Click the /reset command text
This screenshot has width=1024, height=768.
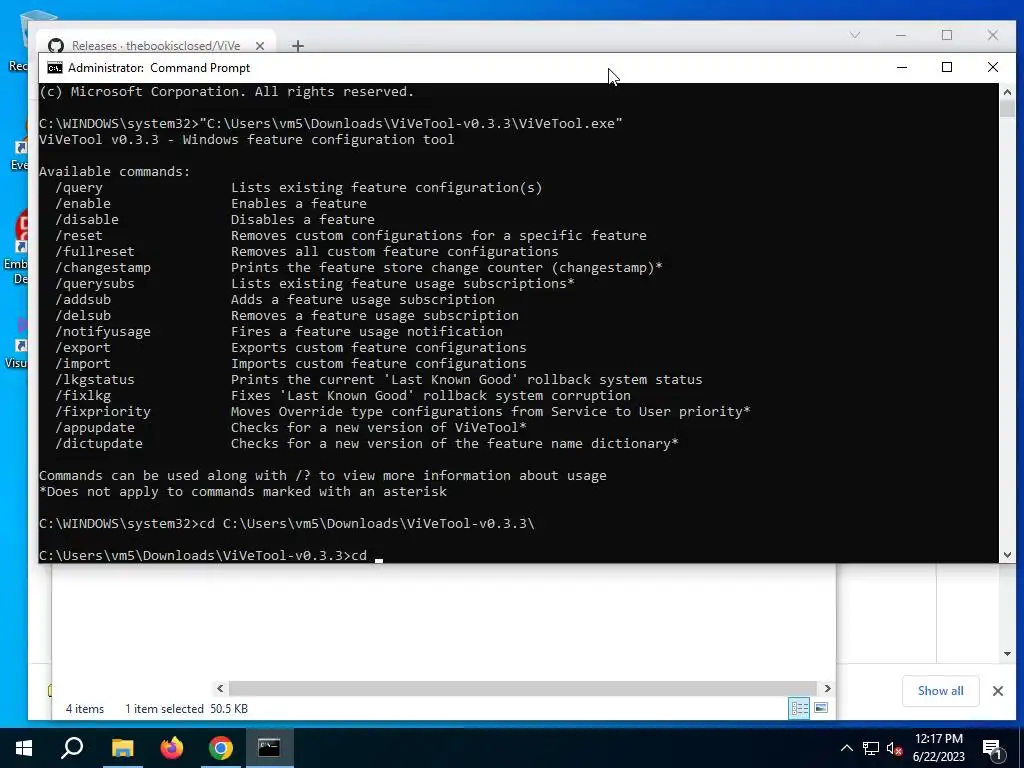pyautogui.click(x=79, y=236)
